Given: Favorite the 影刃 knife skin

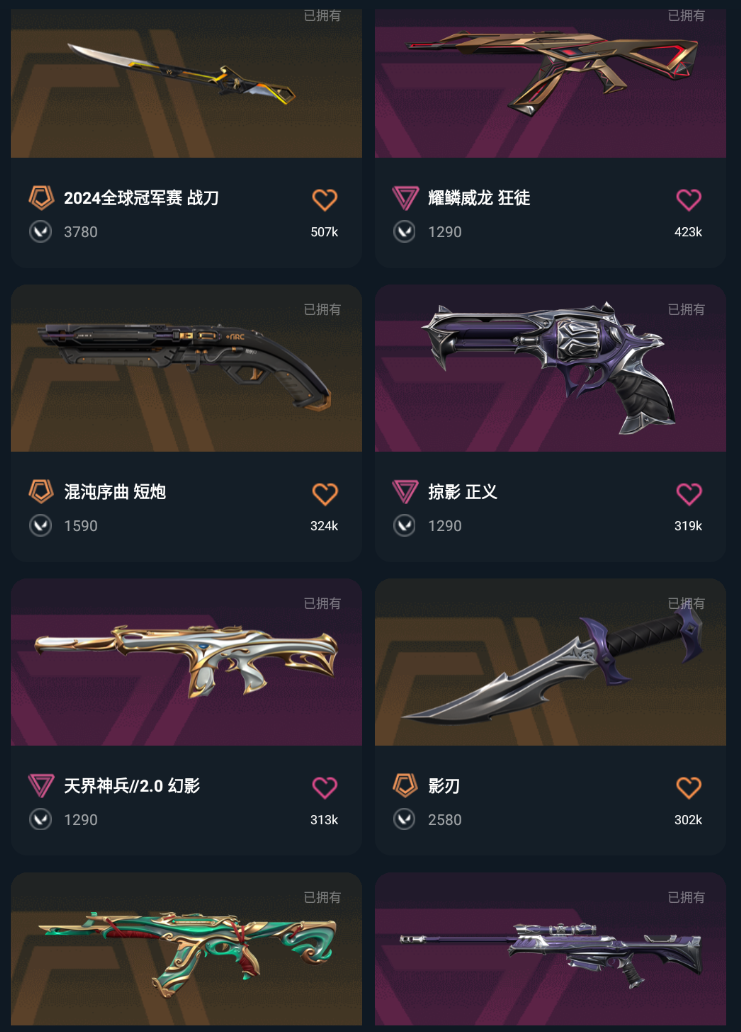Looking at the screenshot, I should (688, 787).
